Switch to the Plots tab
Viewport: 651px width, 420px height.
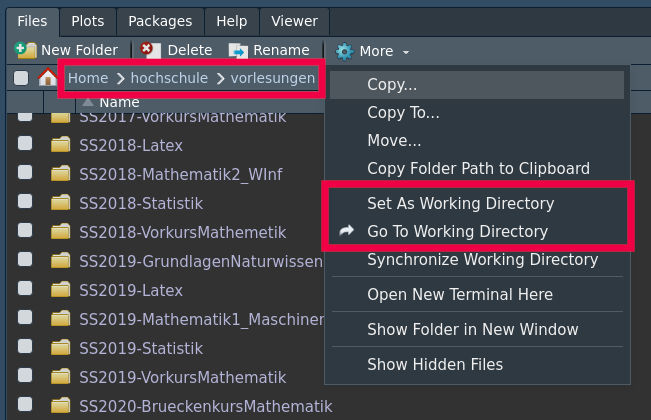(87, 21)
